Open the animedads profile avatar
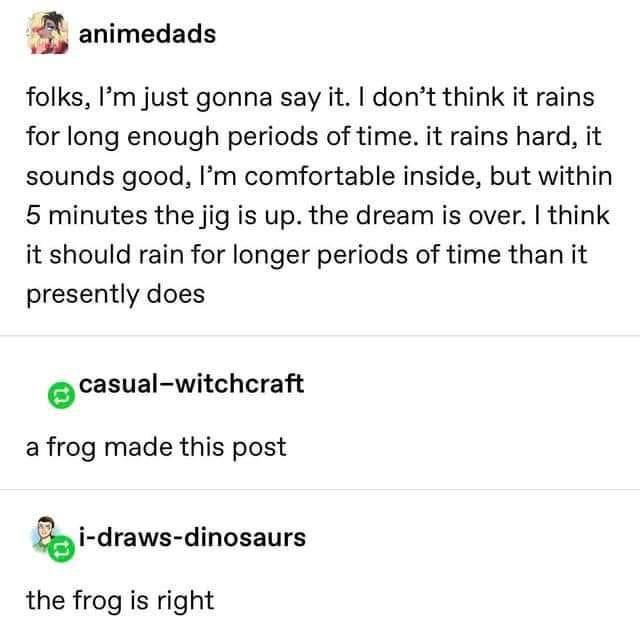This screenshot has width=640, height=644. (48, 33)
